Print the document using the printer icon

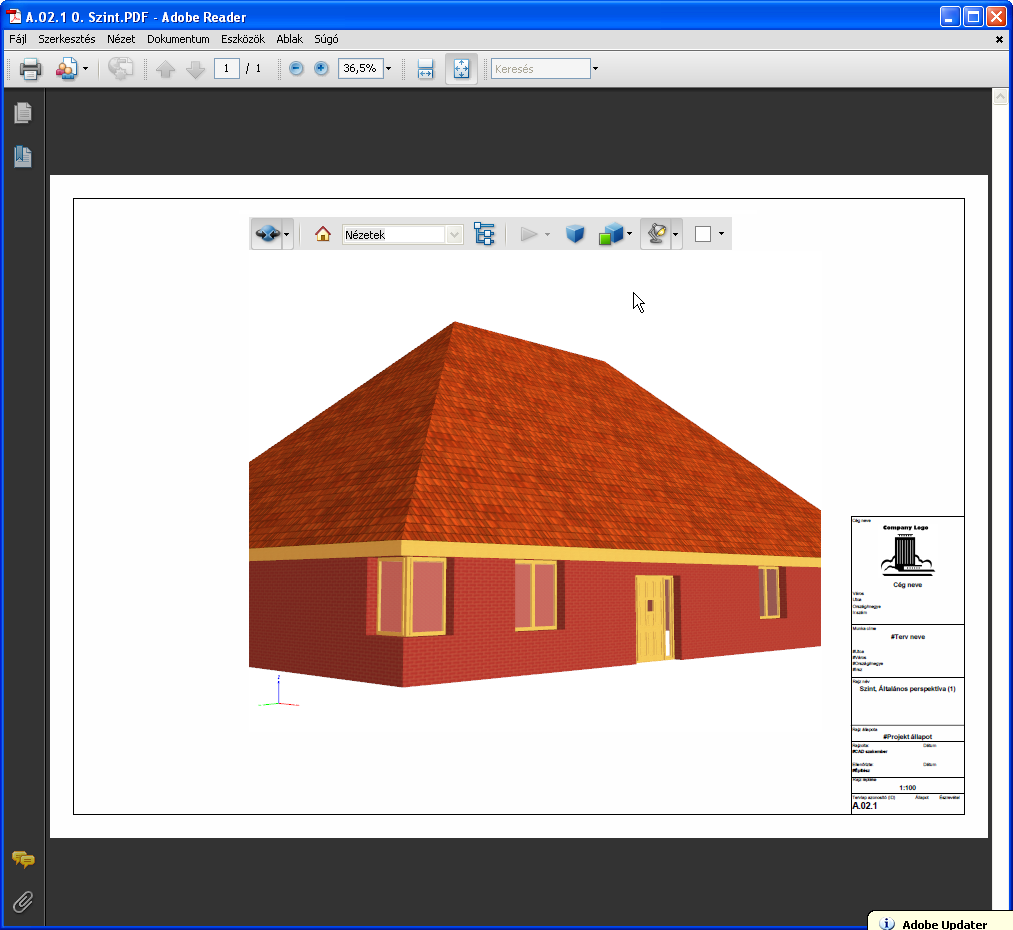29,68
